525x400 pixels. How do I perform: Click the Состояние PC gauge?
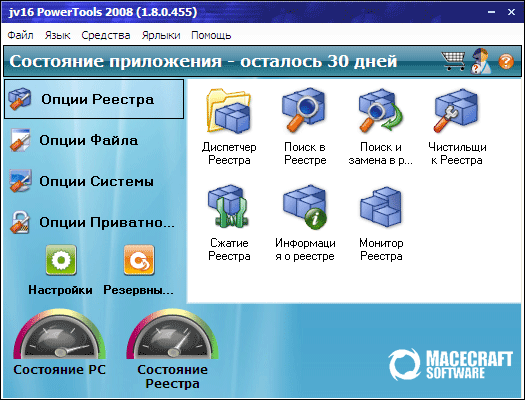60,334
